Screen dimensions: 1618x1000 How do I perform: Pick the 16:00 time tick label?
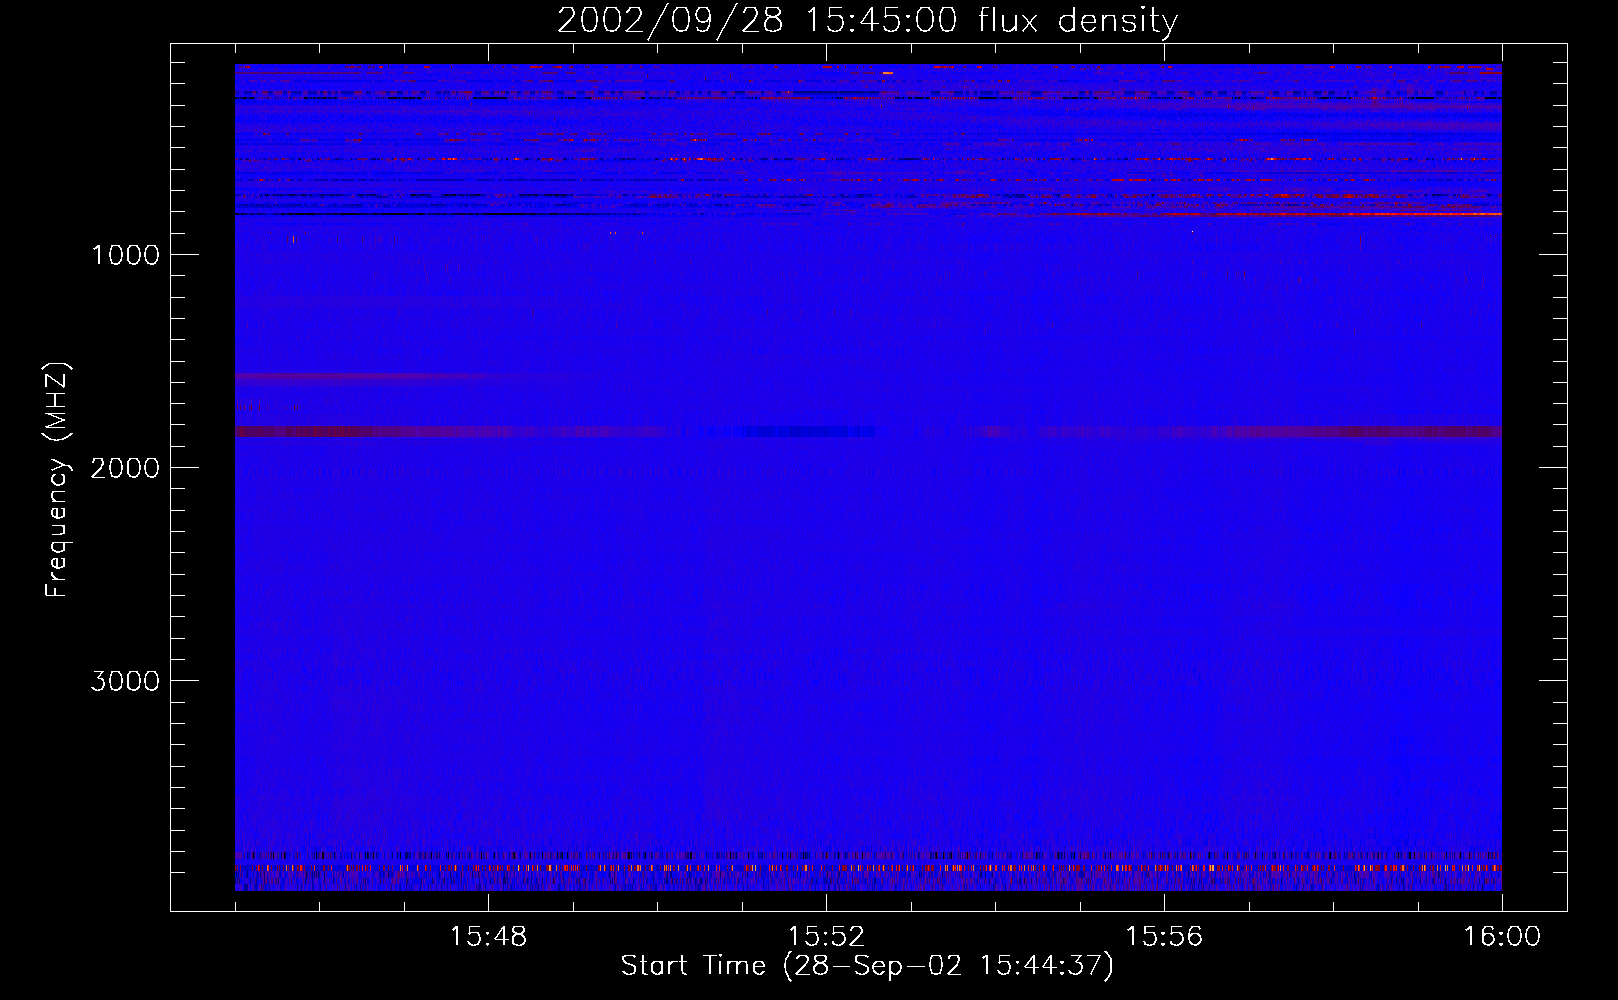pyautogui.click(x=1502, y=937)
